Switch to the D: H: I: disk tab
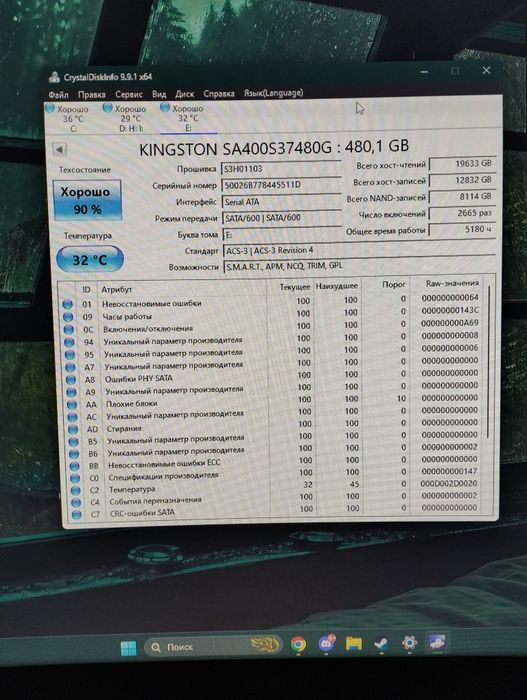 (x=126, y=118)
